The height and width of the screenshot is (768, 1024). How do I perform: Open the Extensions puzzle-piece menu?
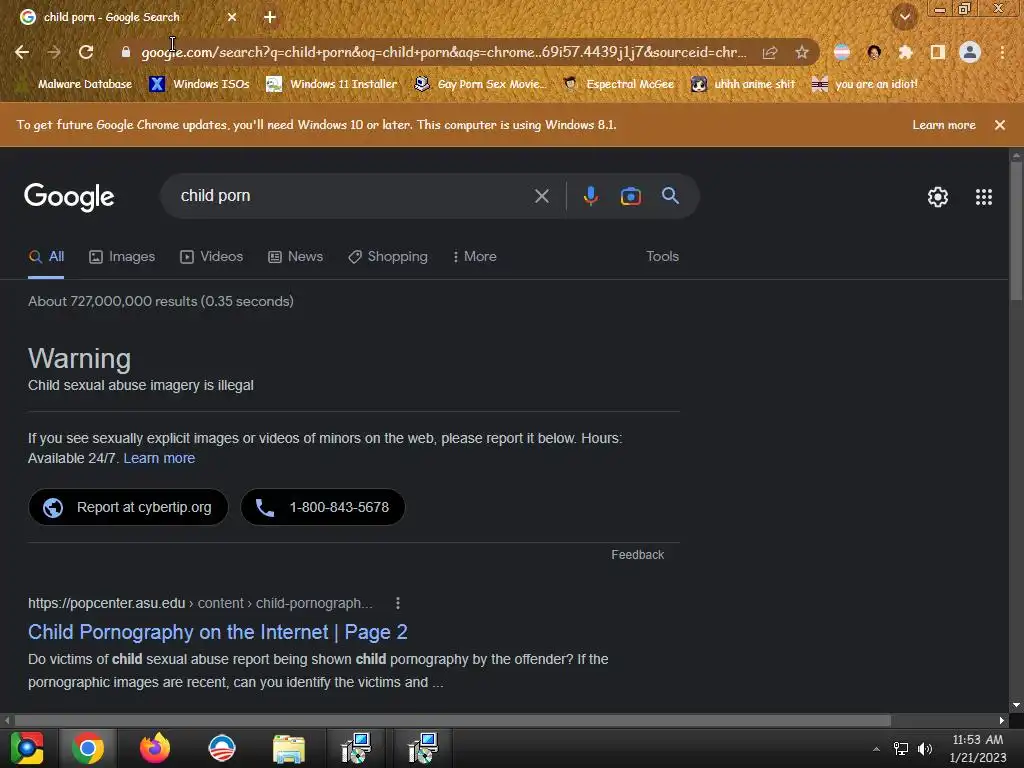point(905,52)
